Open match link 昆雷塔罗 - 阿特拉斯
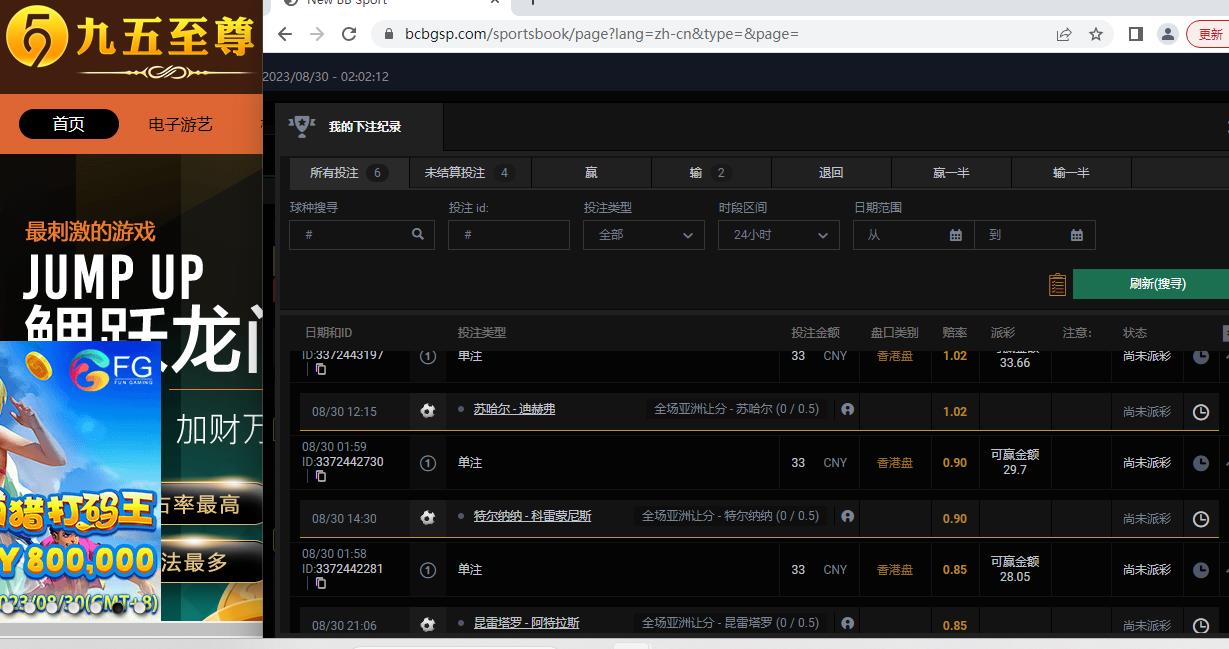 pyautogui.click(x=526, y=623)
